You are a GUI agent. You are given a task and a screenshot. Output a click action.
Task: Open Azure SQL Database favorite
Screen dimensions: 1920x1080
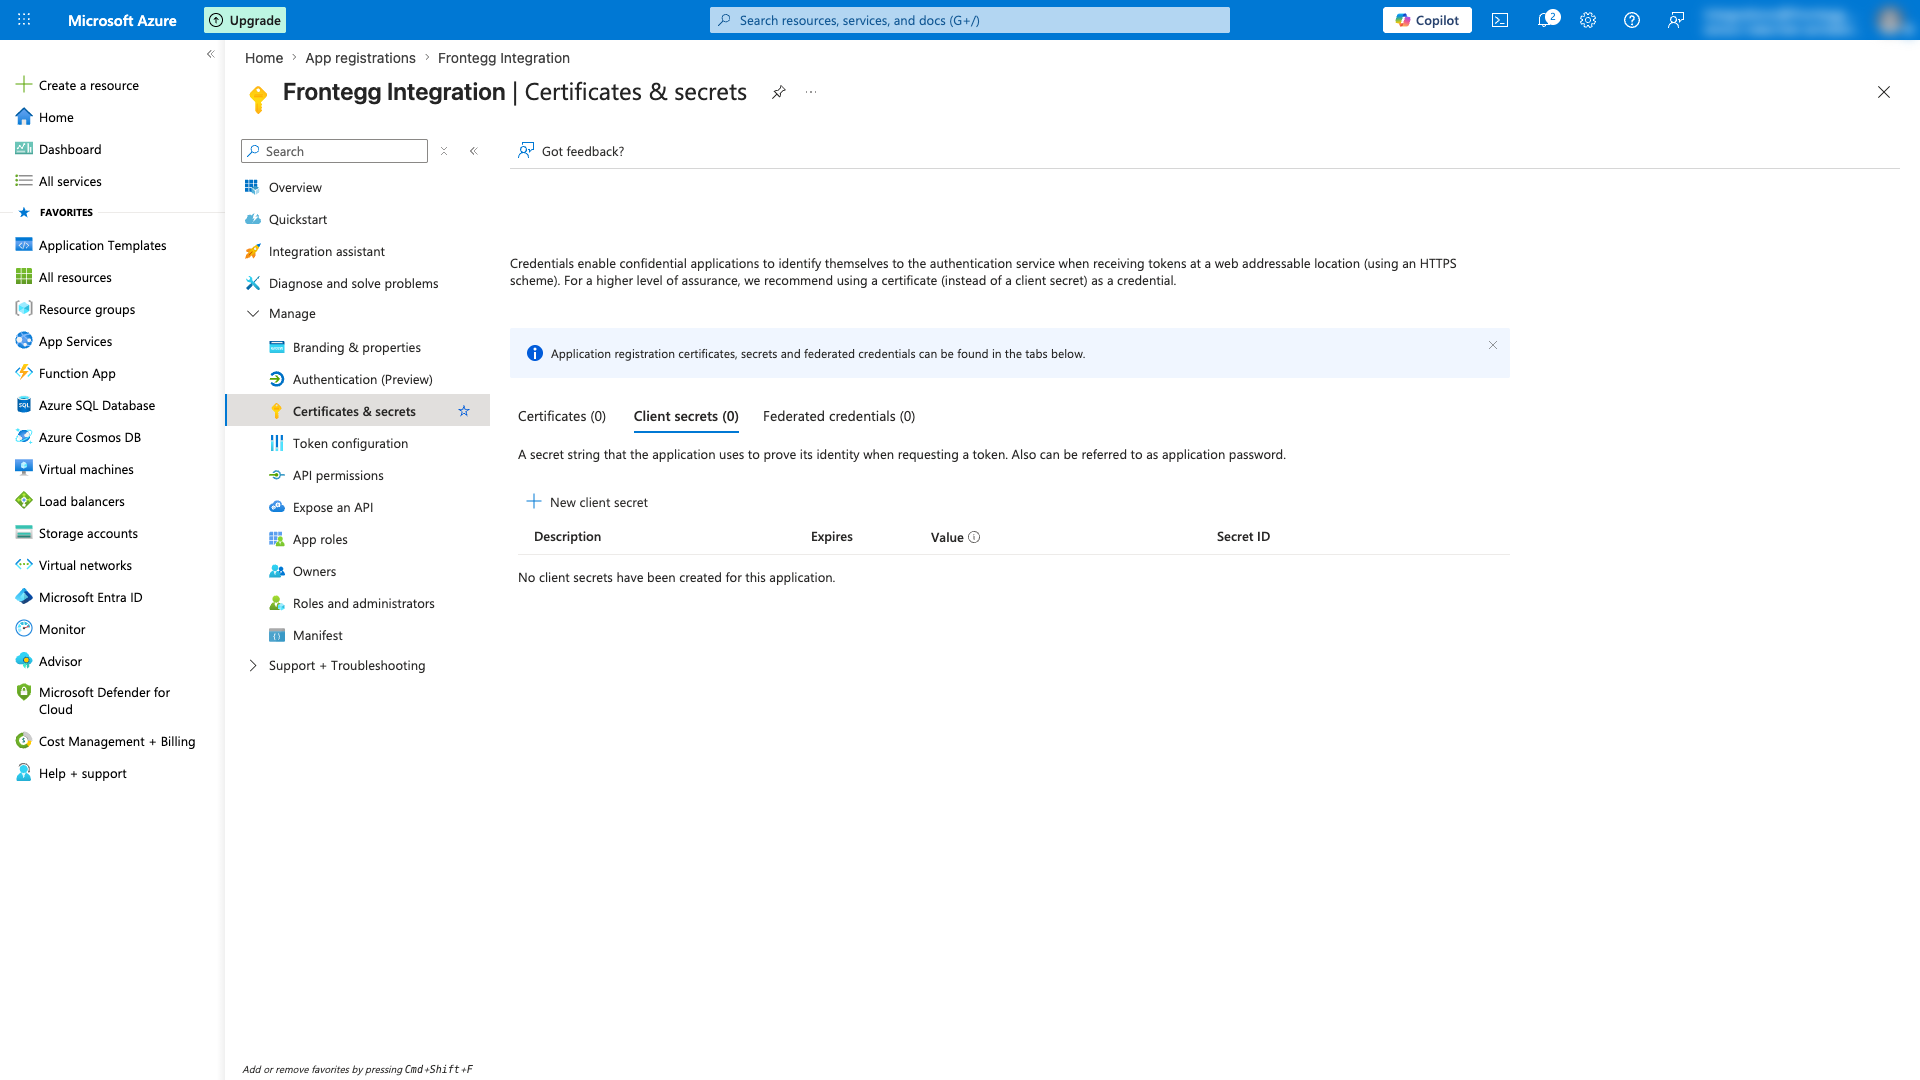point(97,405)
